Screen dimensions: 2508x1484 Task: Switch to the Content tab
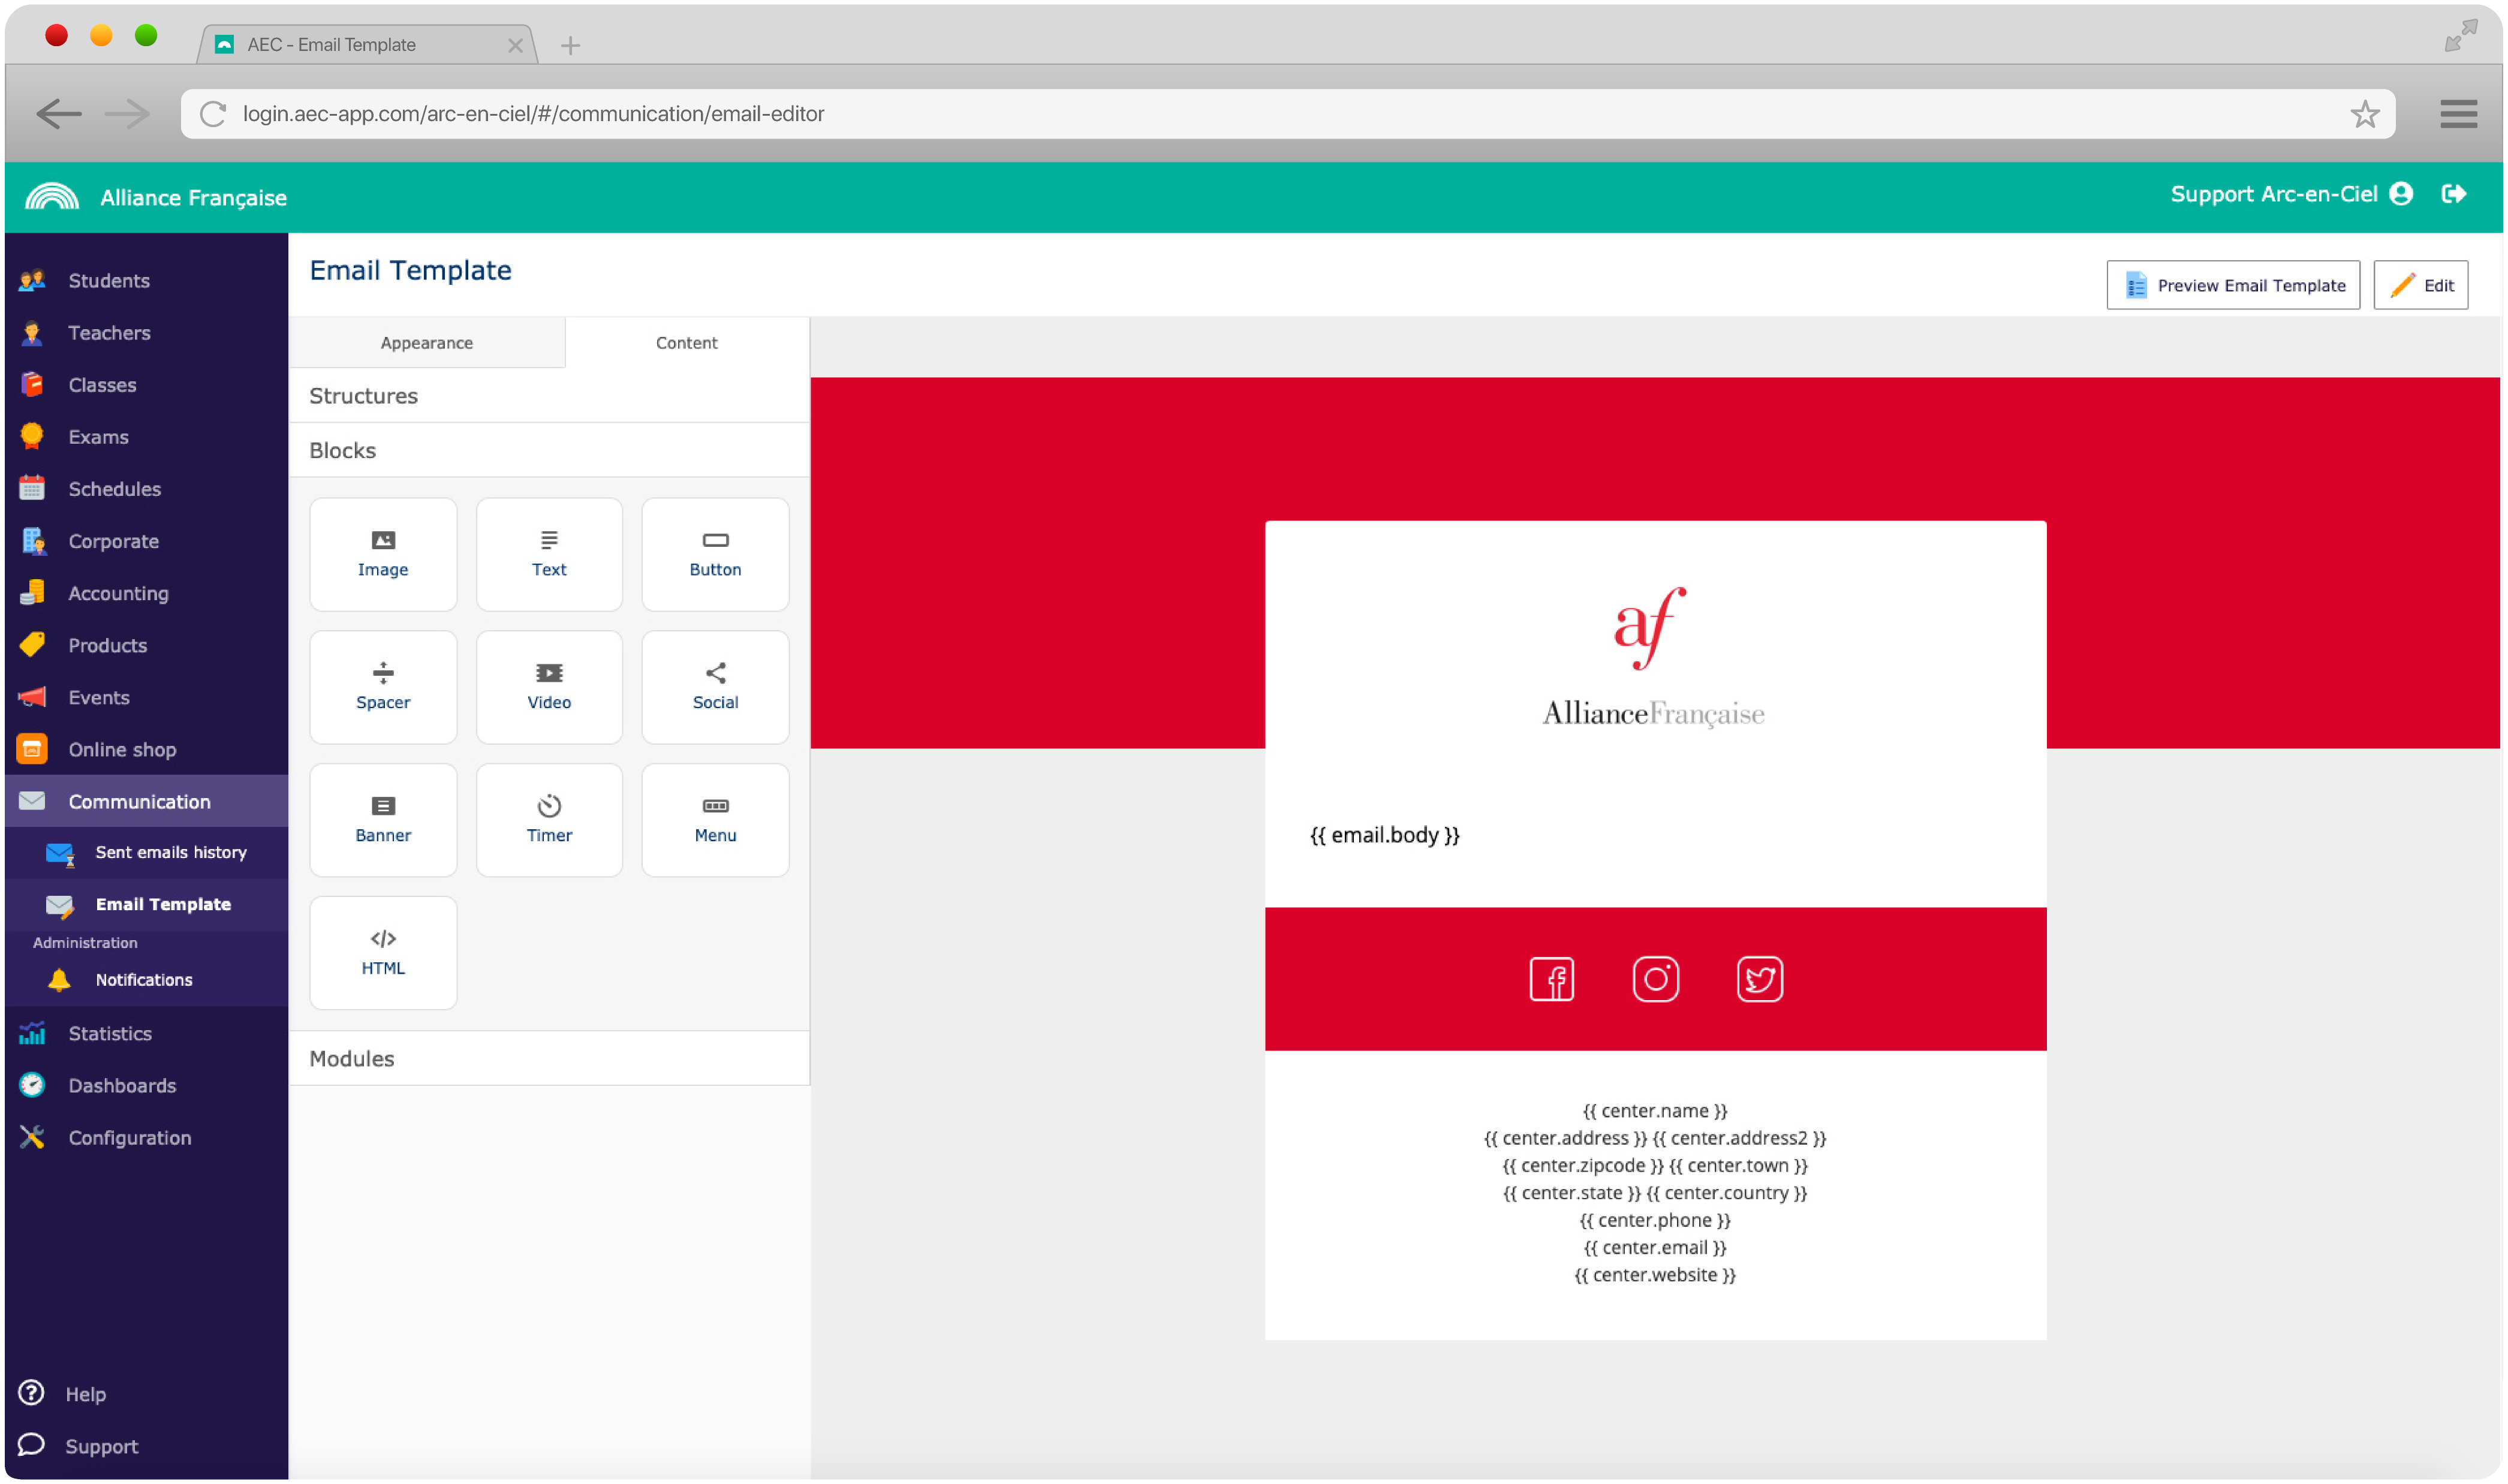pos(686,343)
